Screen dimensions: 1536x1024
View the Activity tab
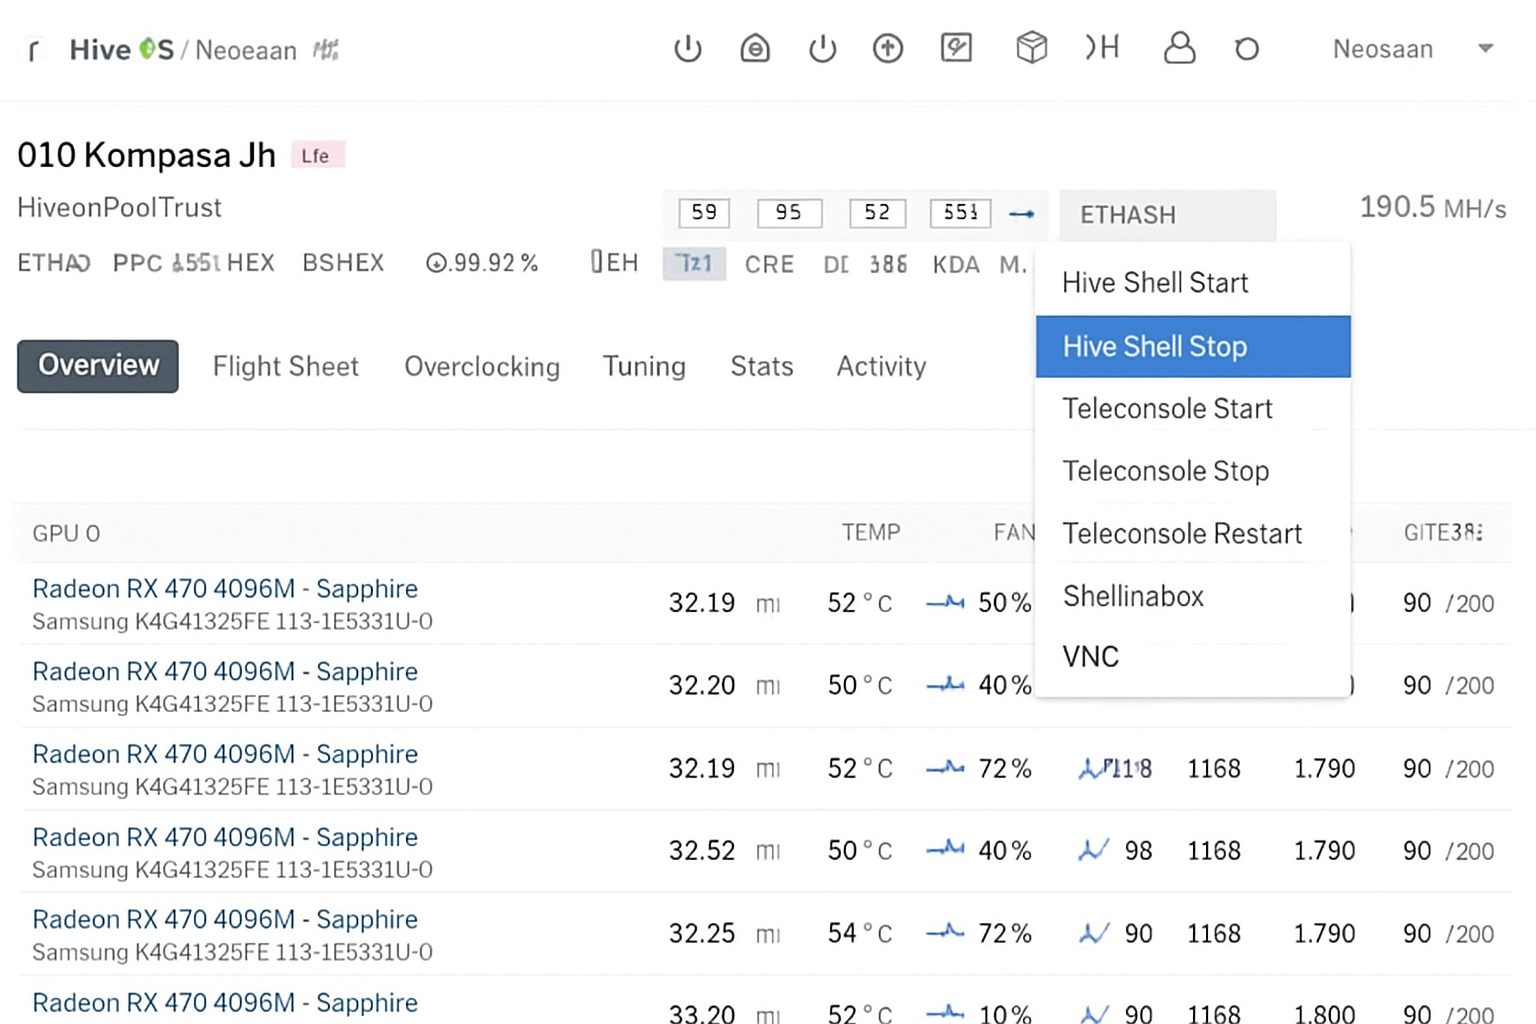coord(882,366)
